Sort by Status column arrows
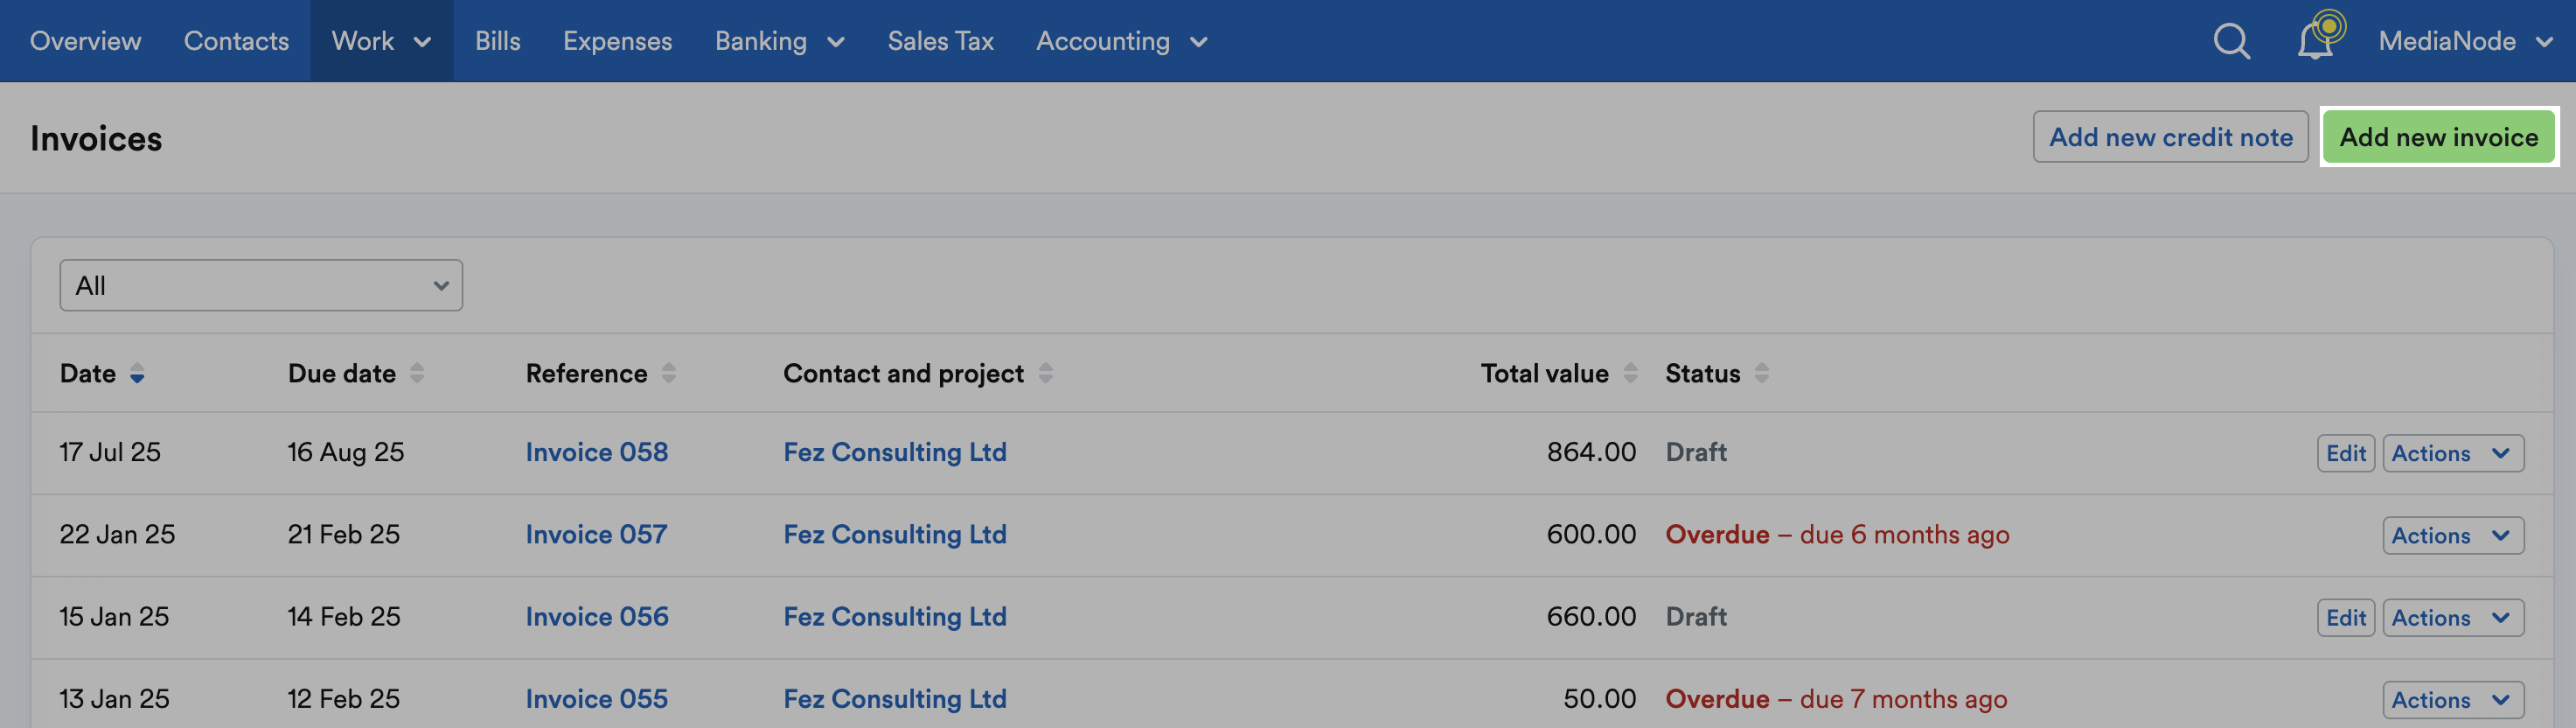 pyautogui.click(x=1761, y=374)
